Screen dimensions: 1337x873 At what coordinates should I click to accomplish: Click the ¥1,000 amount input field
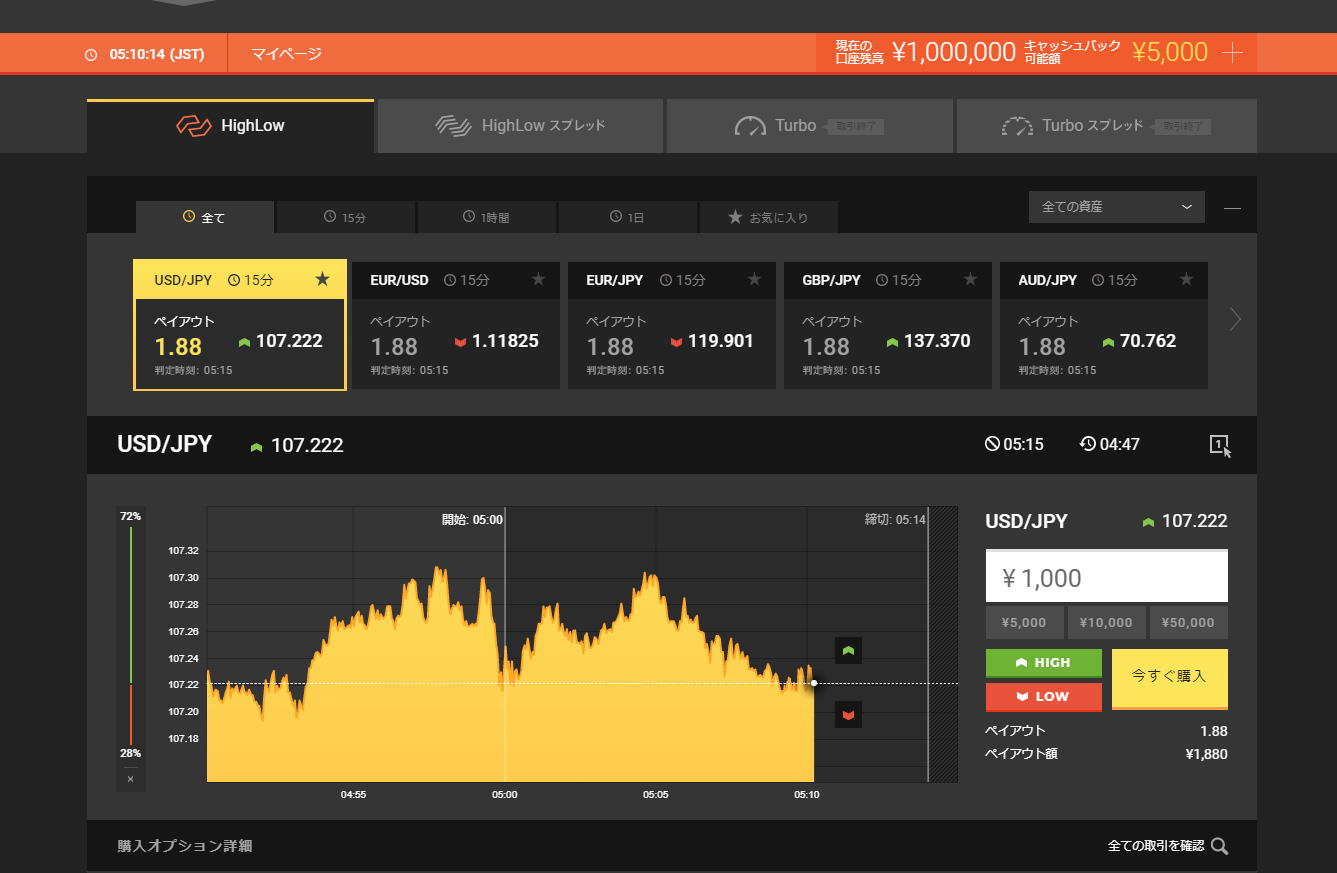(1107, 577)
